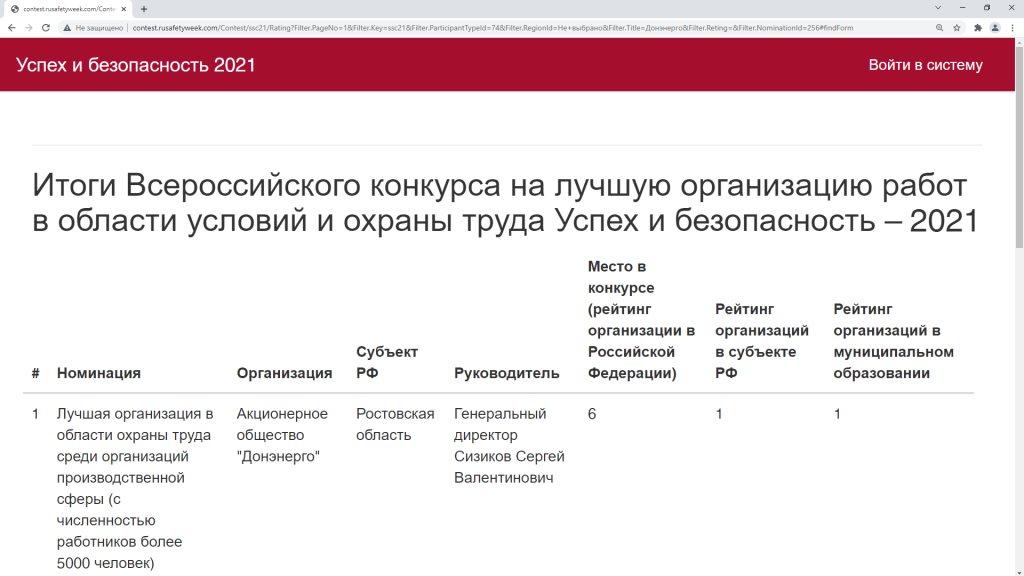Bookmark this page with star icon
The height and width of the screenshot is (576, 1024).
pos(957,27)
